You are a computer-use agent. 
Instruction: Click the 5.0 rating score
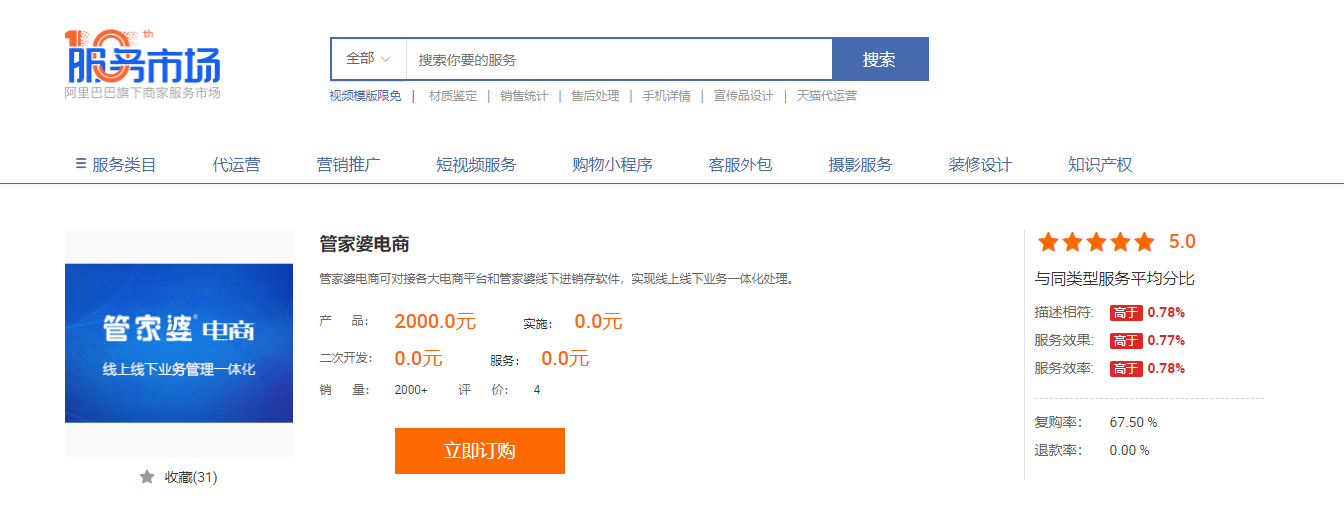[x=1182, y=242]
